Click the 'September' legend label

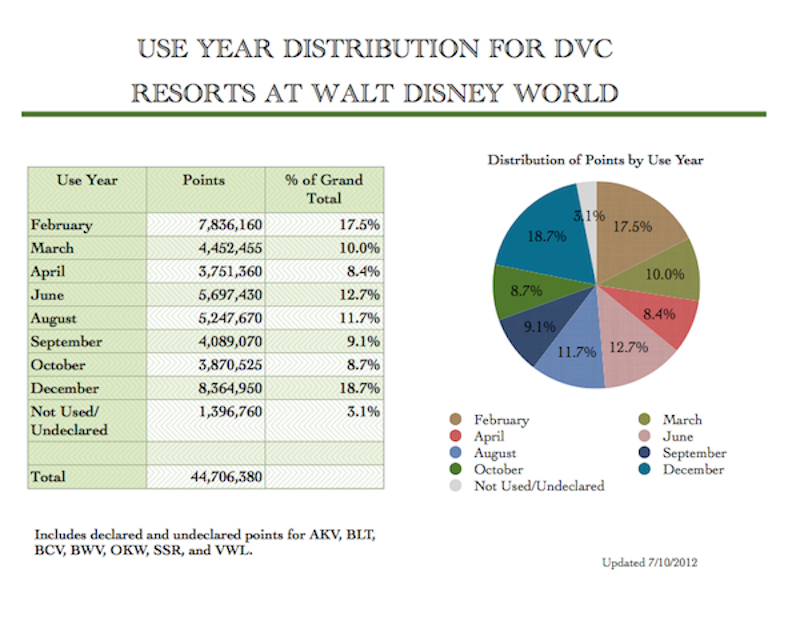[694, 453]
